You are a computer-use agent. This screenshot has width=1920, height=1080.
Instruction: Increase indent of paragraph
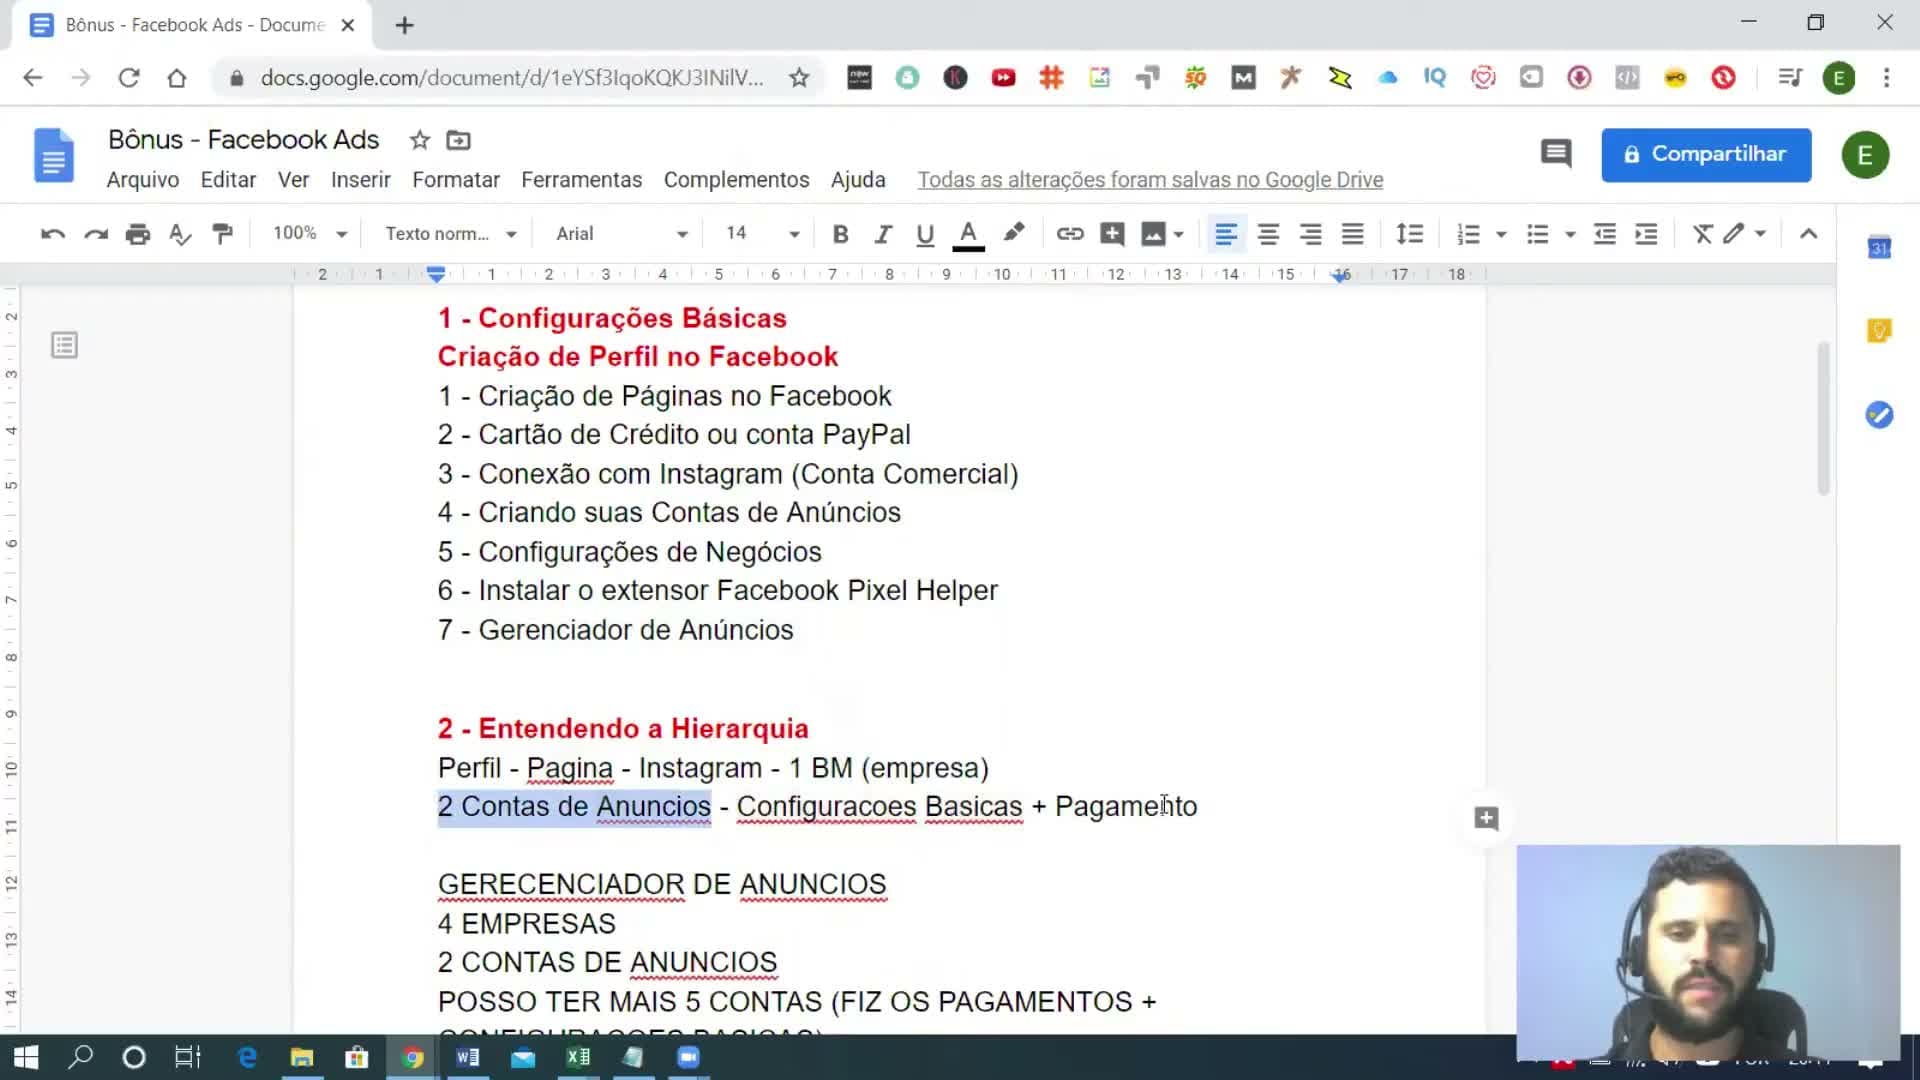1646,234
